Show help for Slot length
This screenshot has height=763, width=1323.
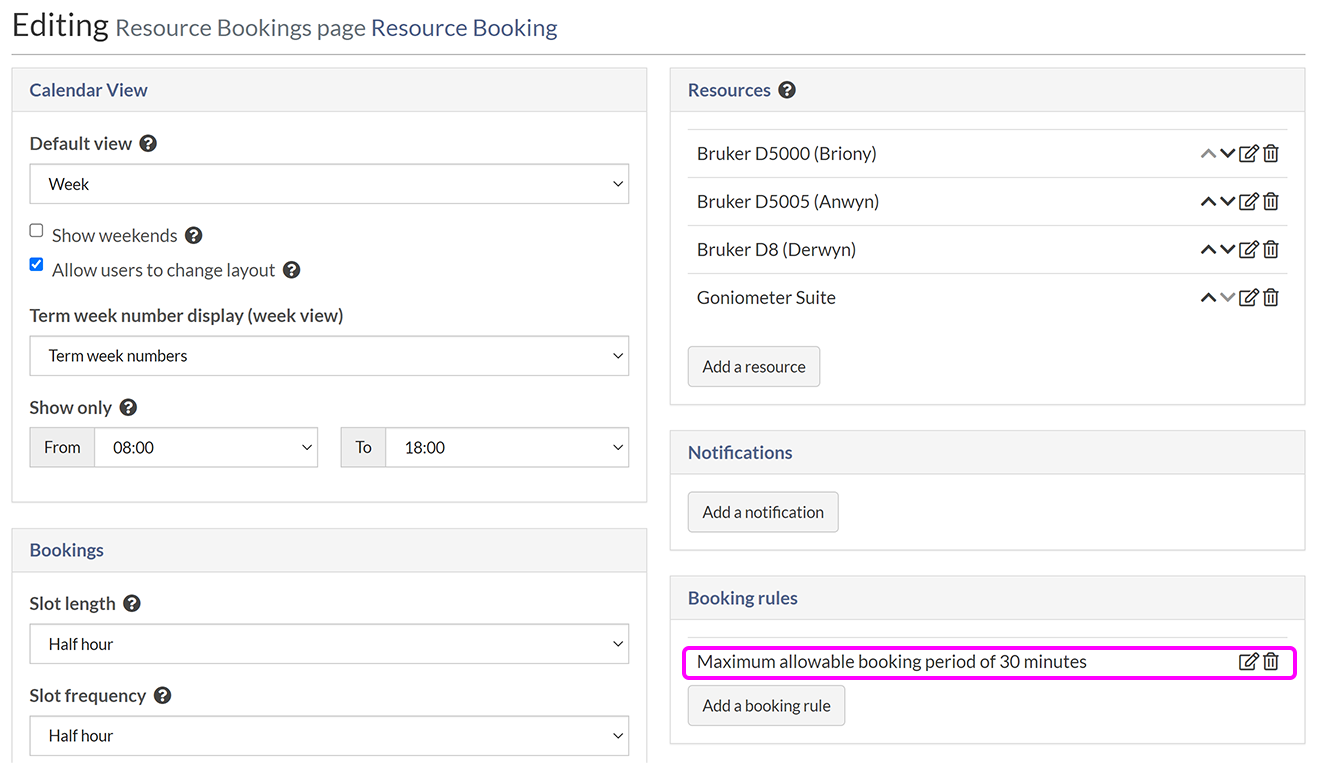pyautogui.click(x=132, y=604)
